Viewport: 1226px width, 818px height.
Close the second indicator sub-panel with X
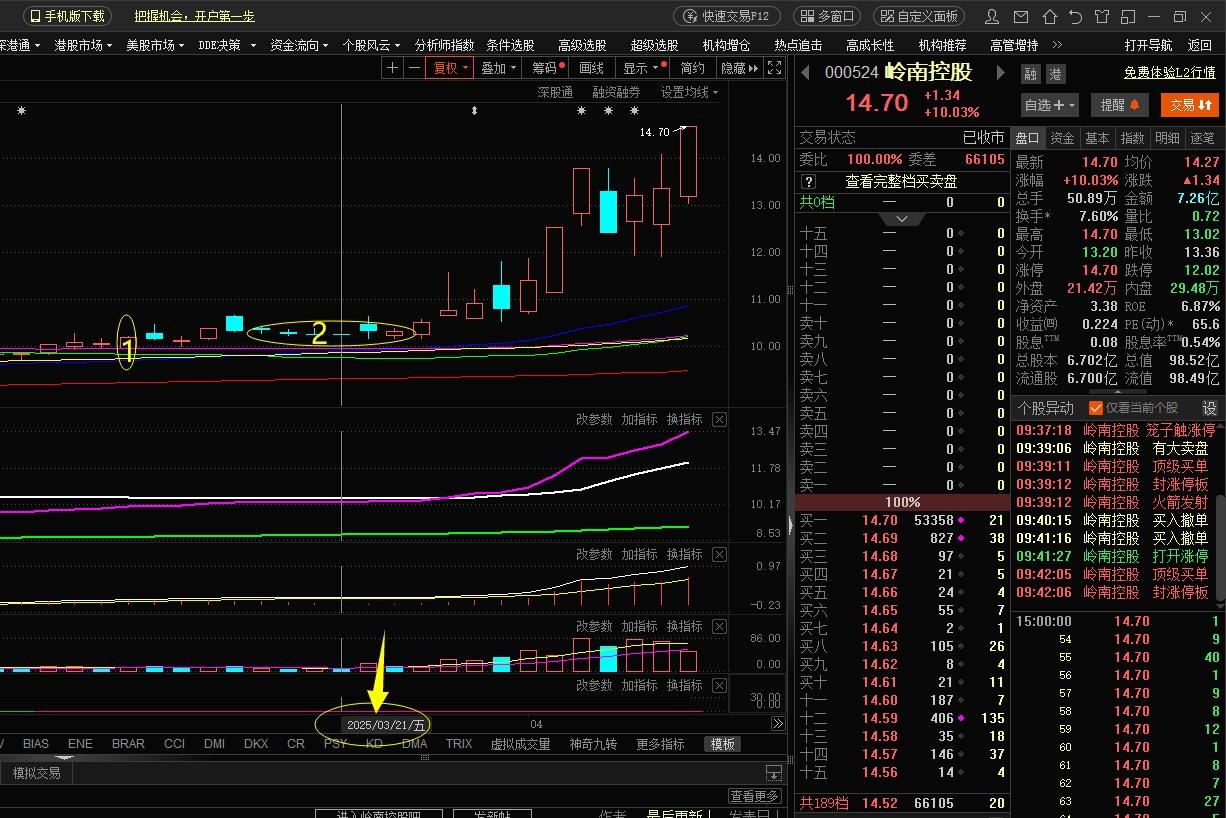719,554
